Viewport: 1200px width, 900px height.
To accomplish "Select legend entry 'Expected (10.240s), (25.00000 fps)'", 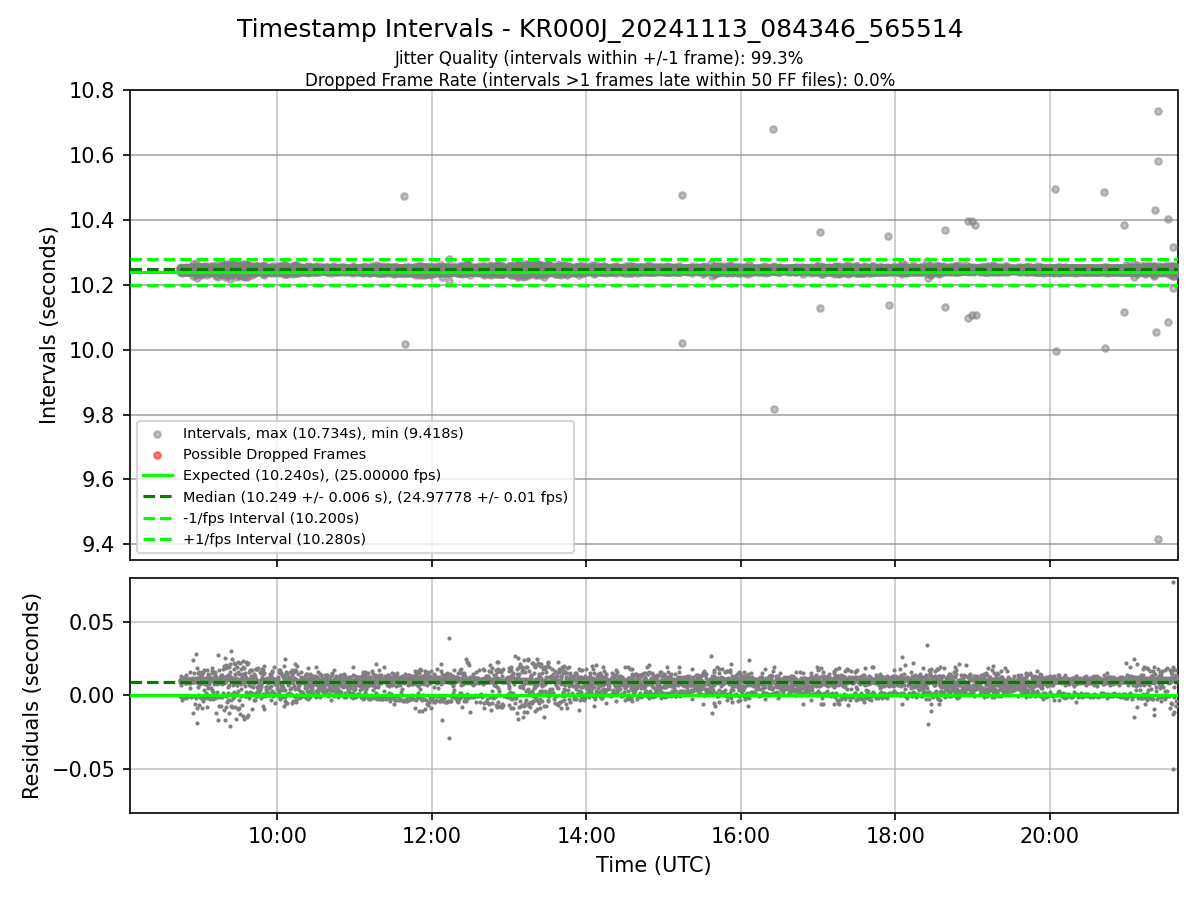I will 312,475.
